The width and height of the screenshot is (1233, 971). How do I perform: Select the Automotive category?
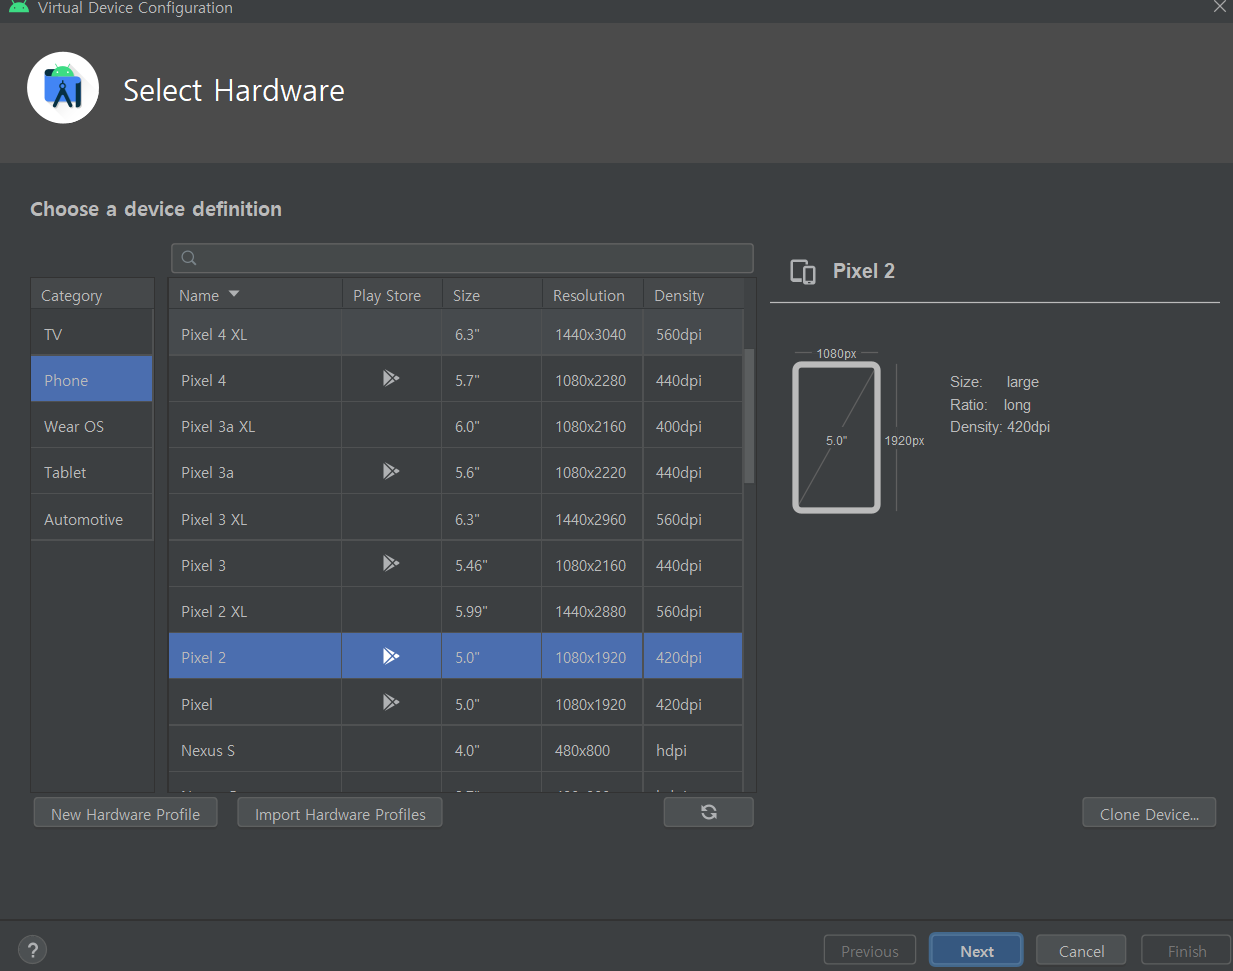[x=92, y=519]
